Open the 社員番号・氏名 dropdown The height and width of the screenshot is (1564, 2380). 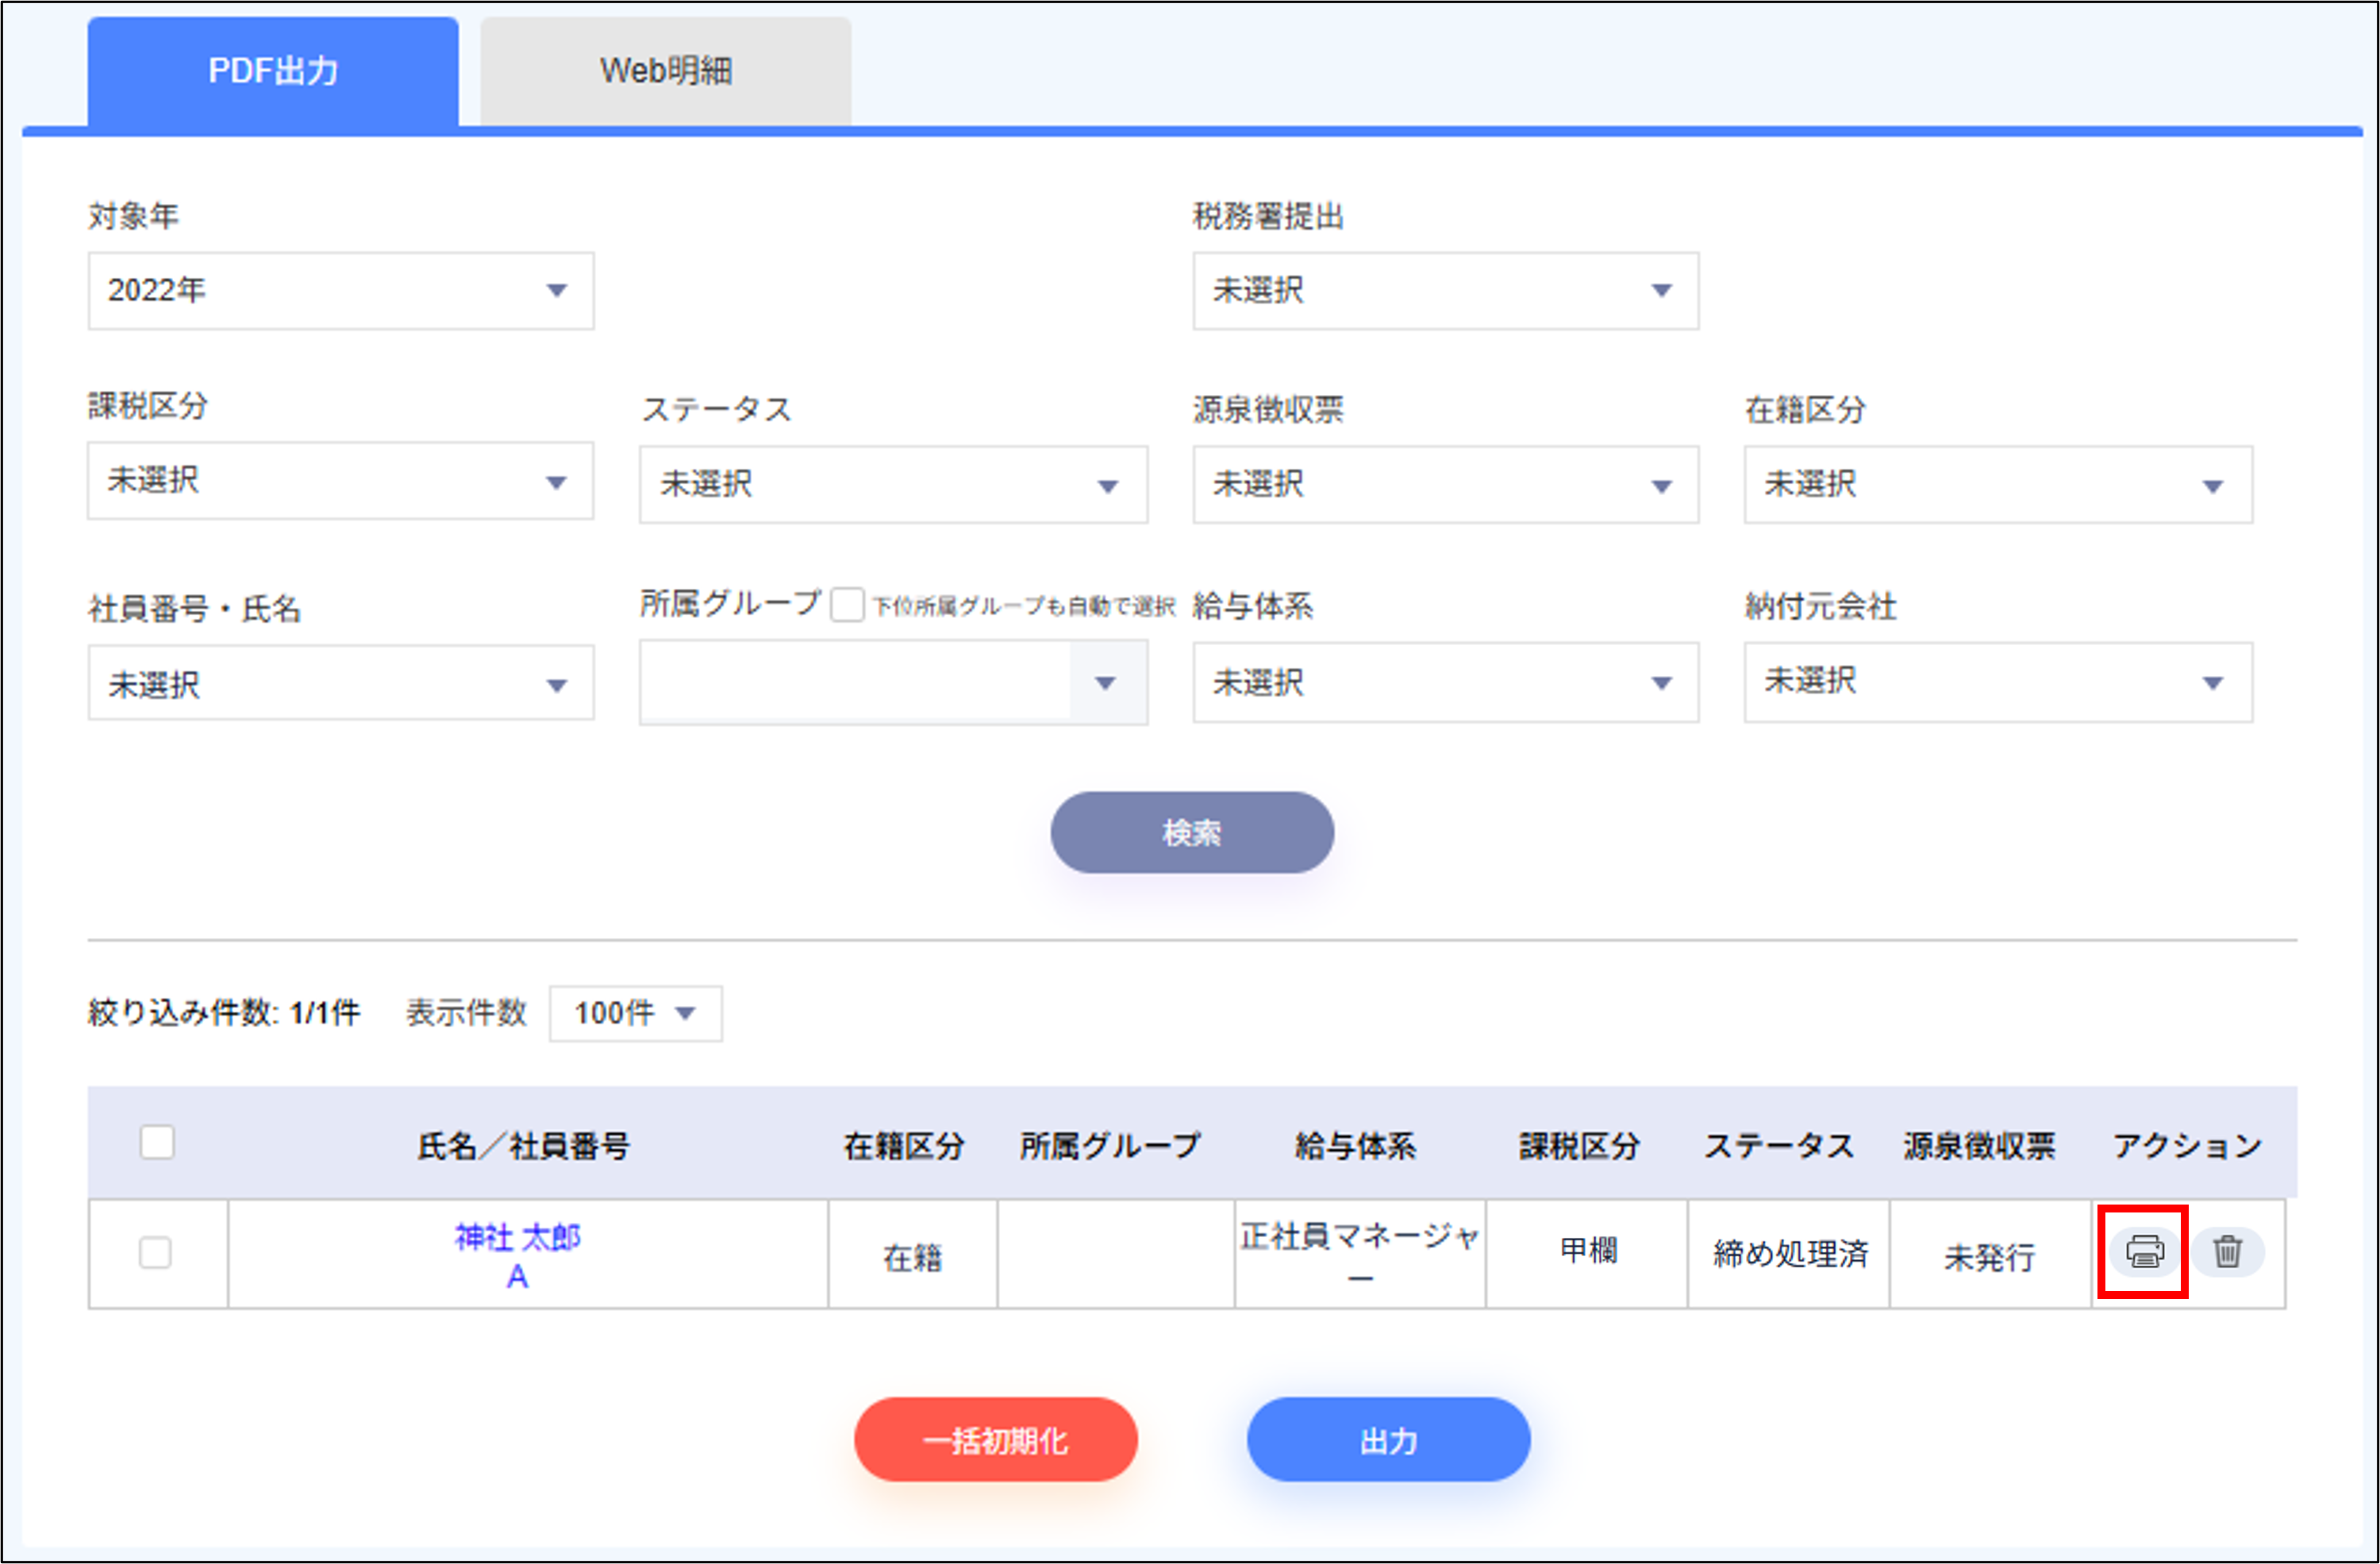click(x=339, y=683)
